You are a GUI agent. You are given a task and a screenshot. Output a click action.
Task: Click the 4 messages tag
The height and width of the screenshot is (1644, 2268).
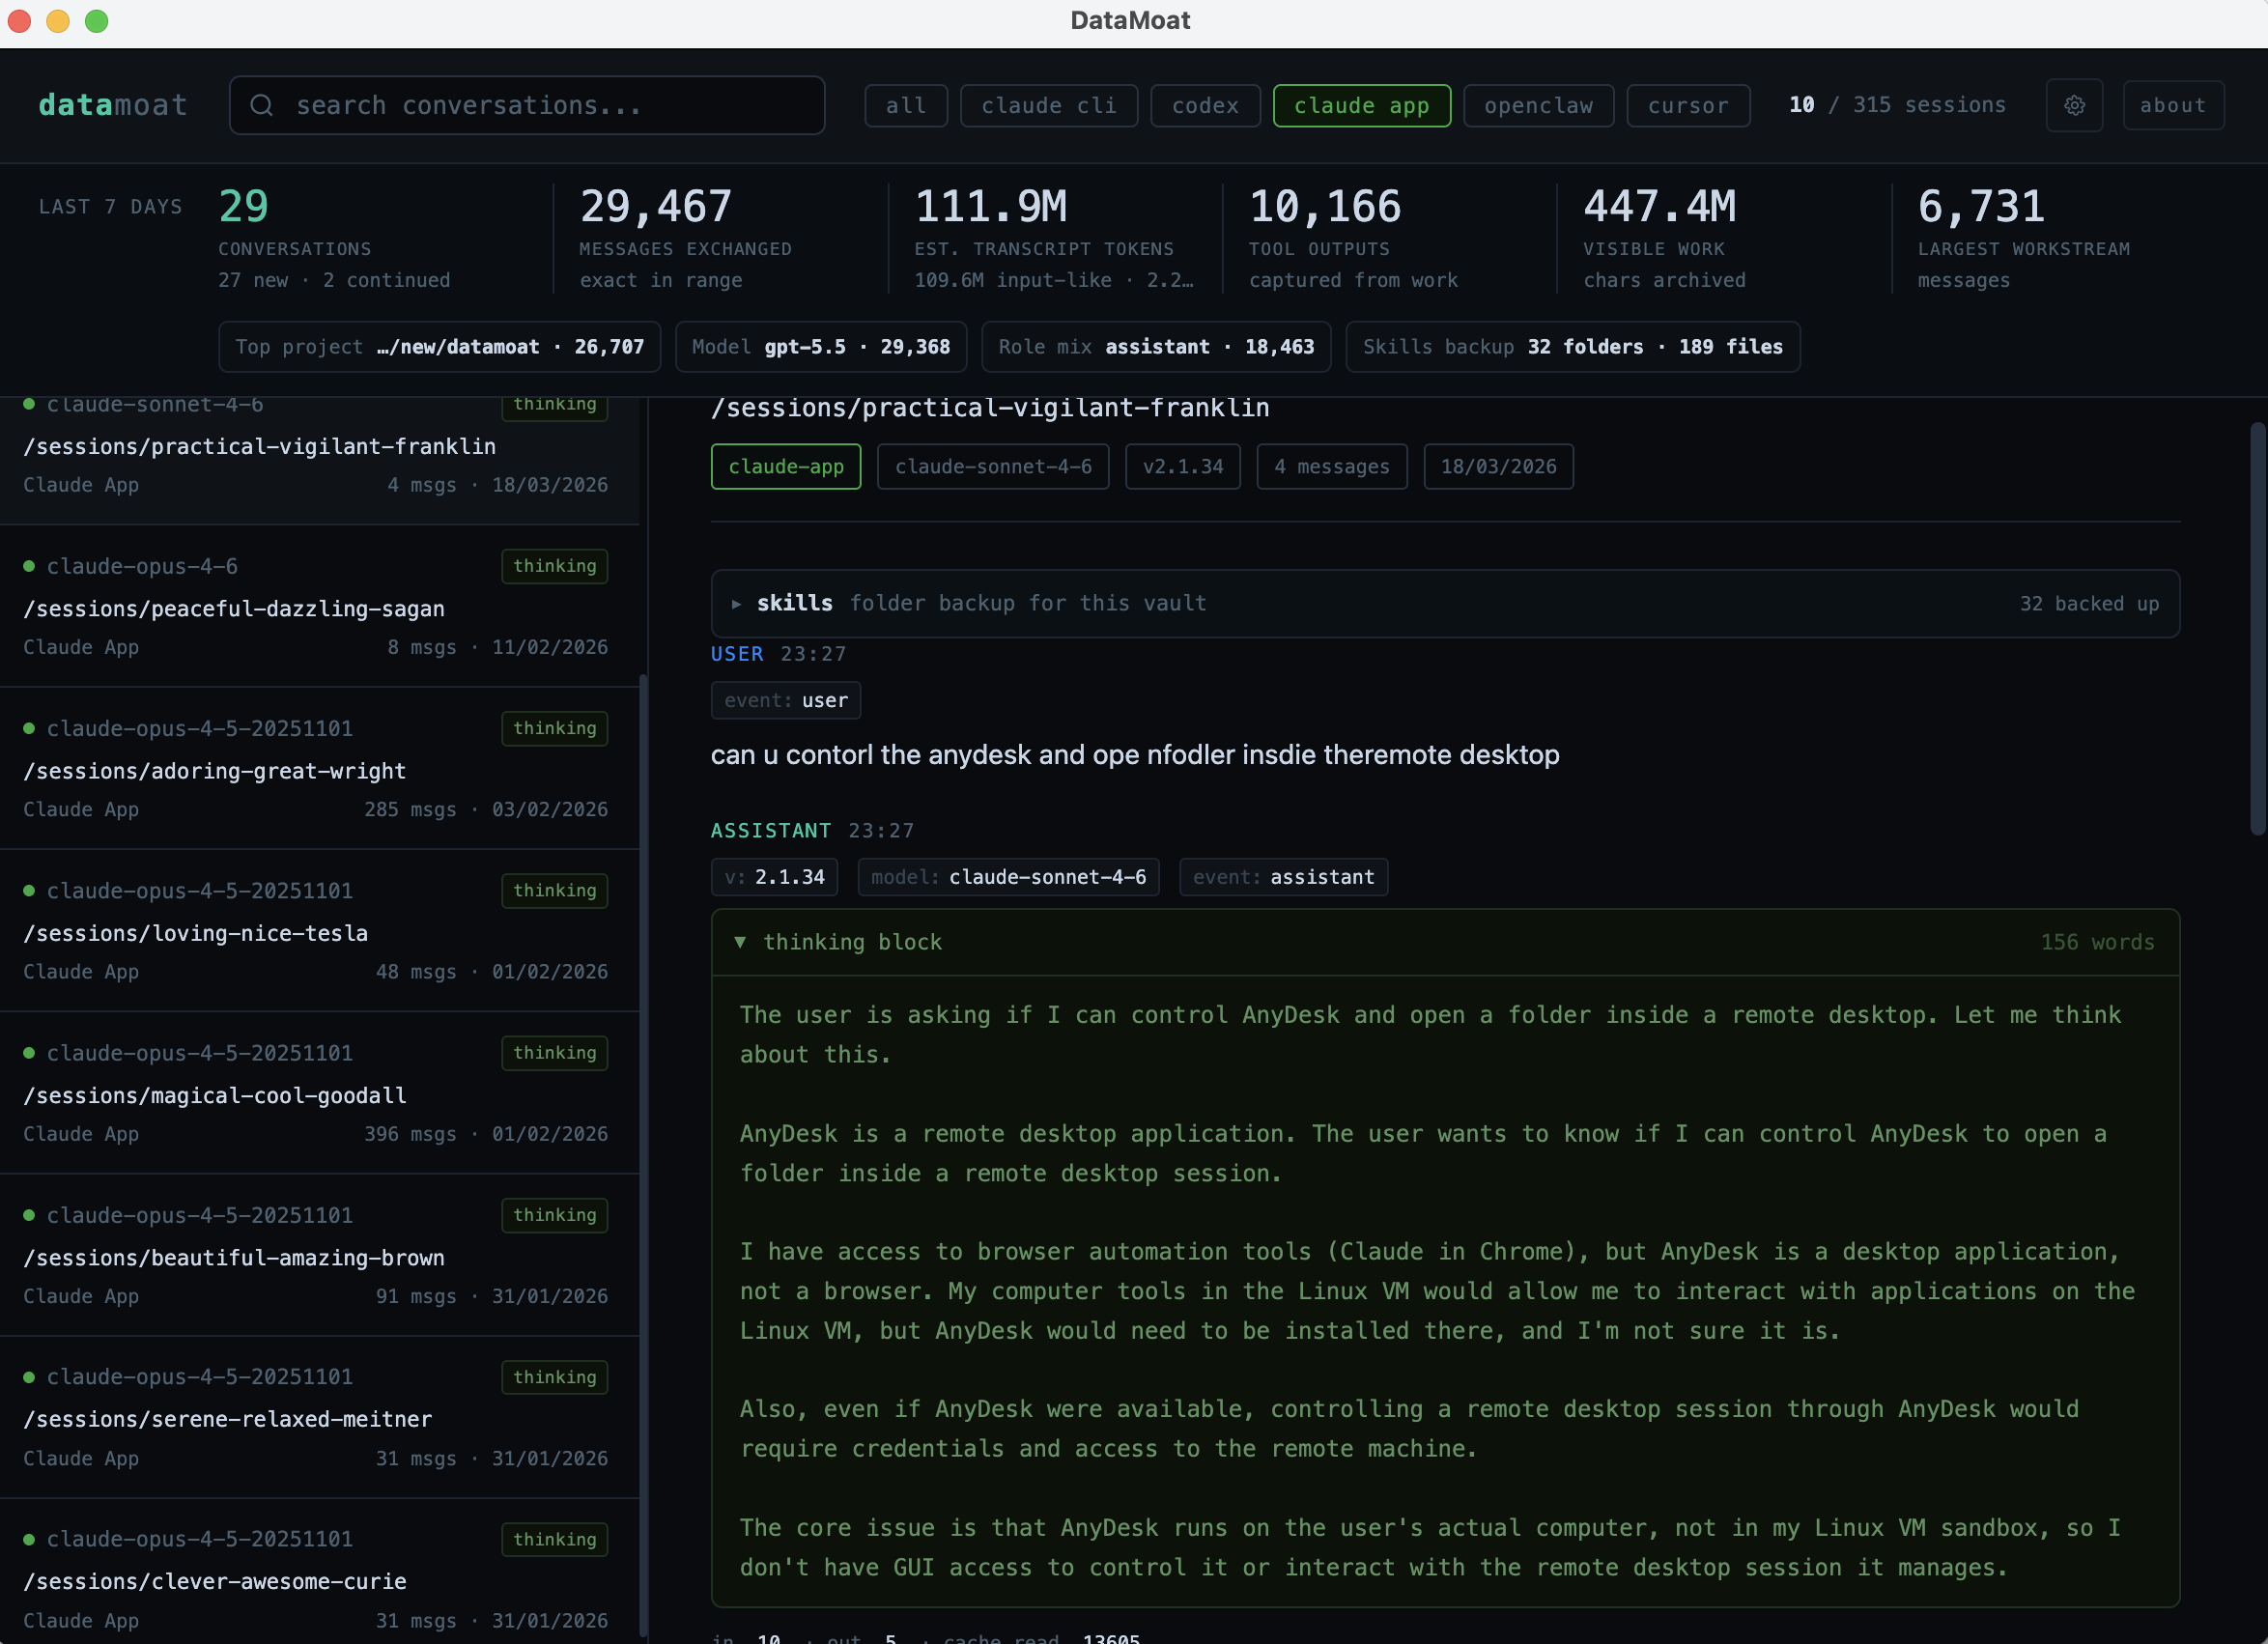[1332, 466]
